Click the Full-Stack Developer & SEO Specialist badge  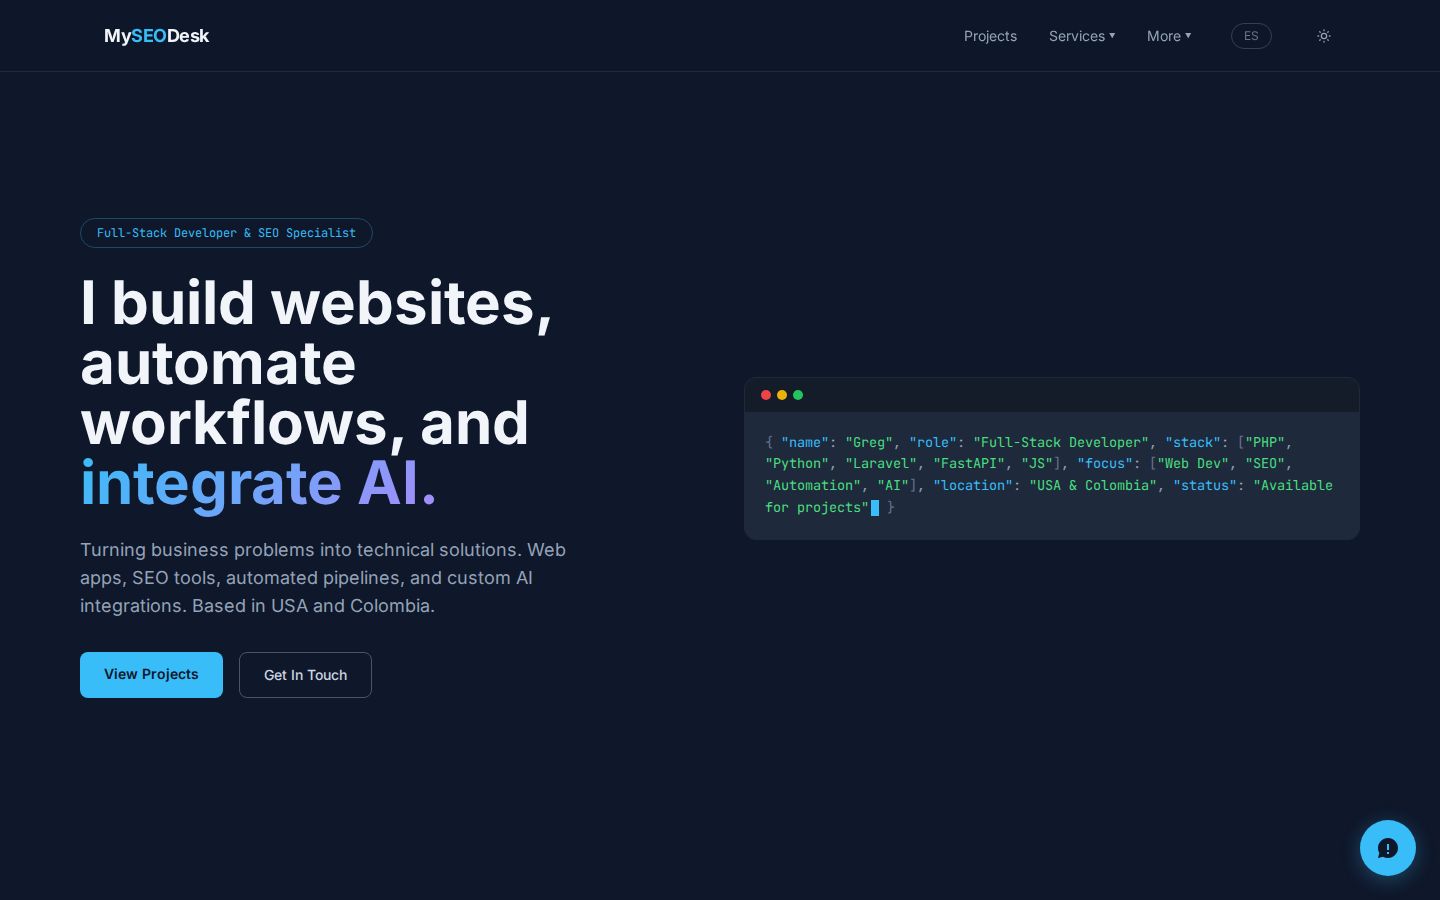coord(226,233)
